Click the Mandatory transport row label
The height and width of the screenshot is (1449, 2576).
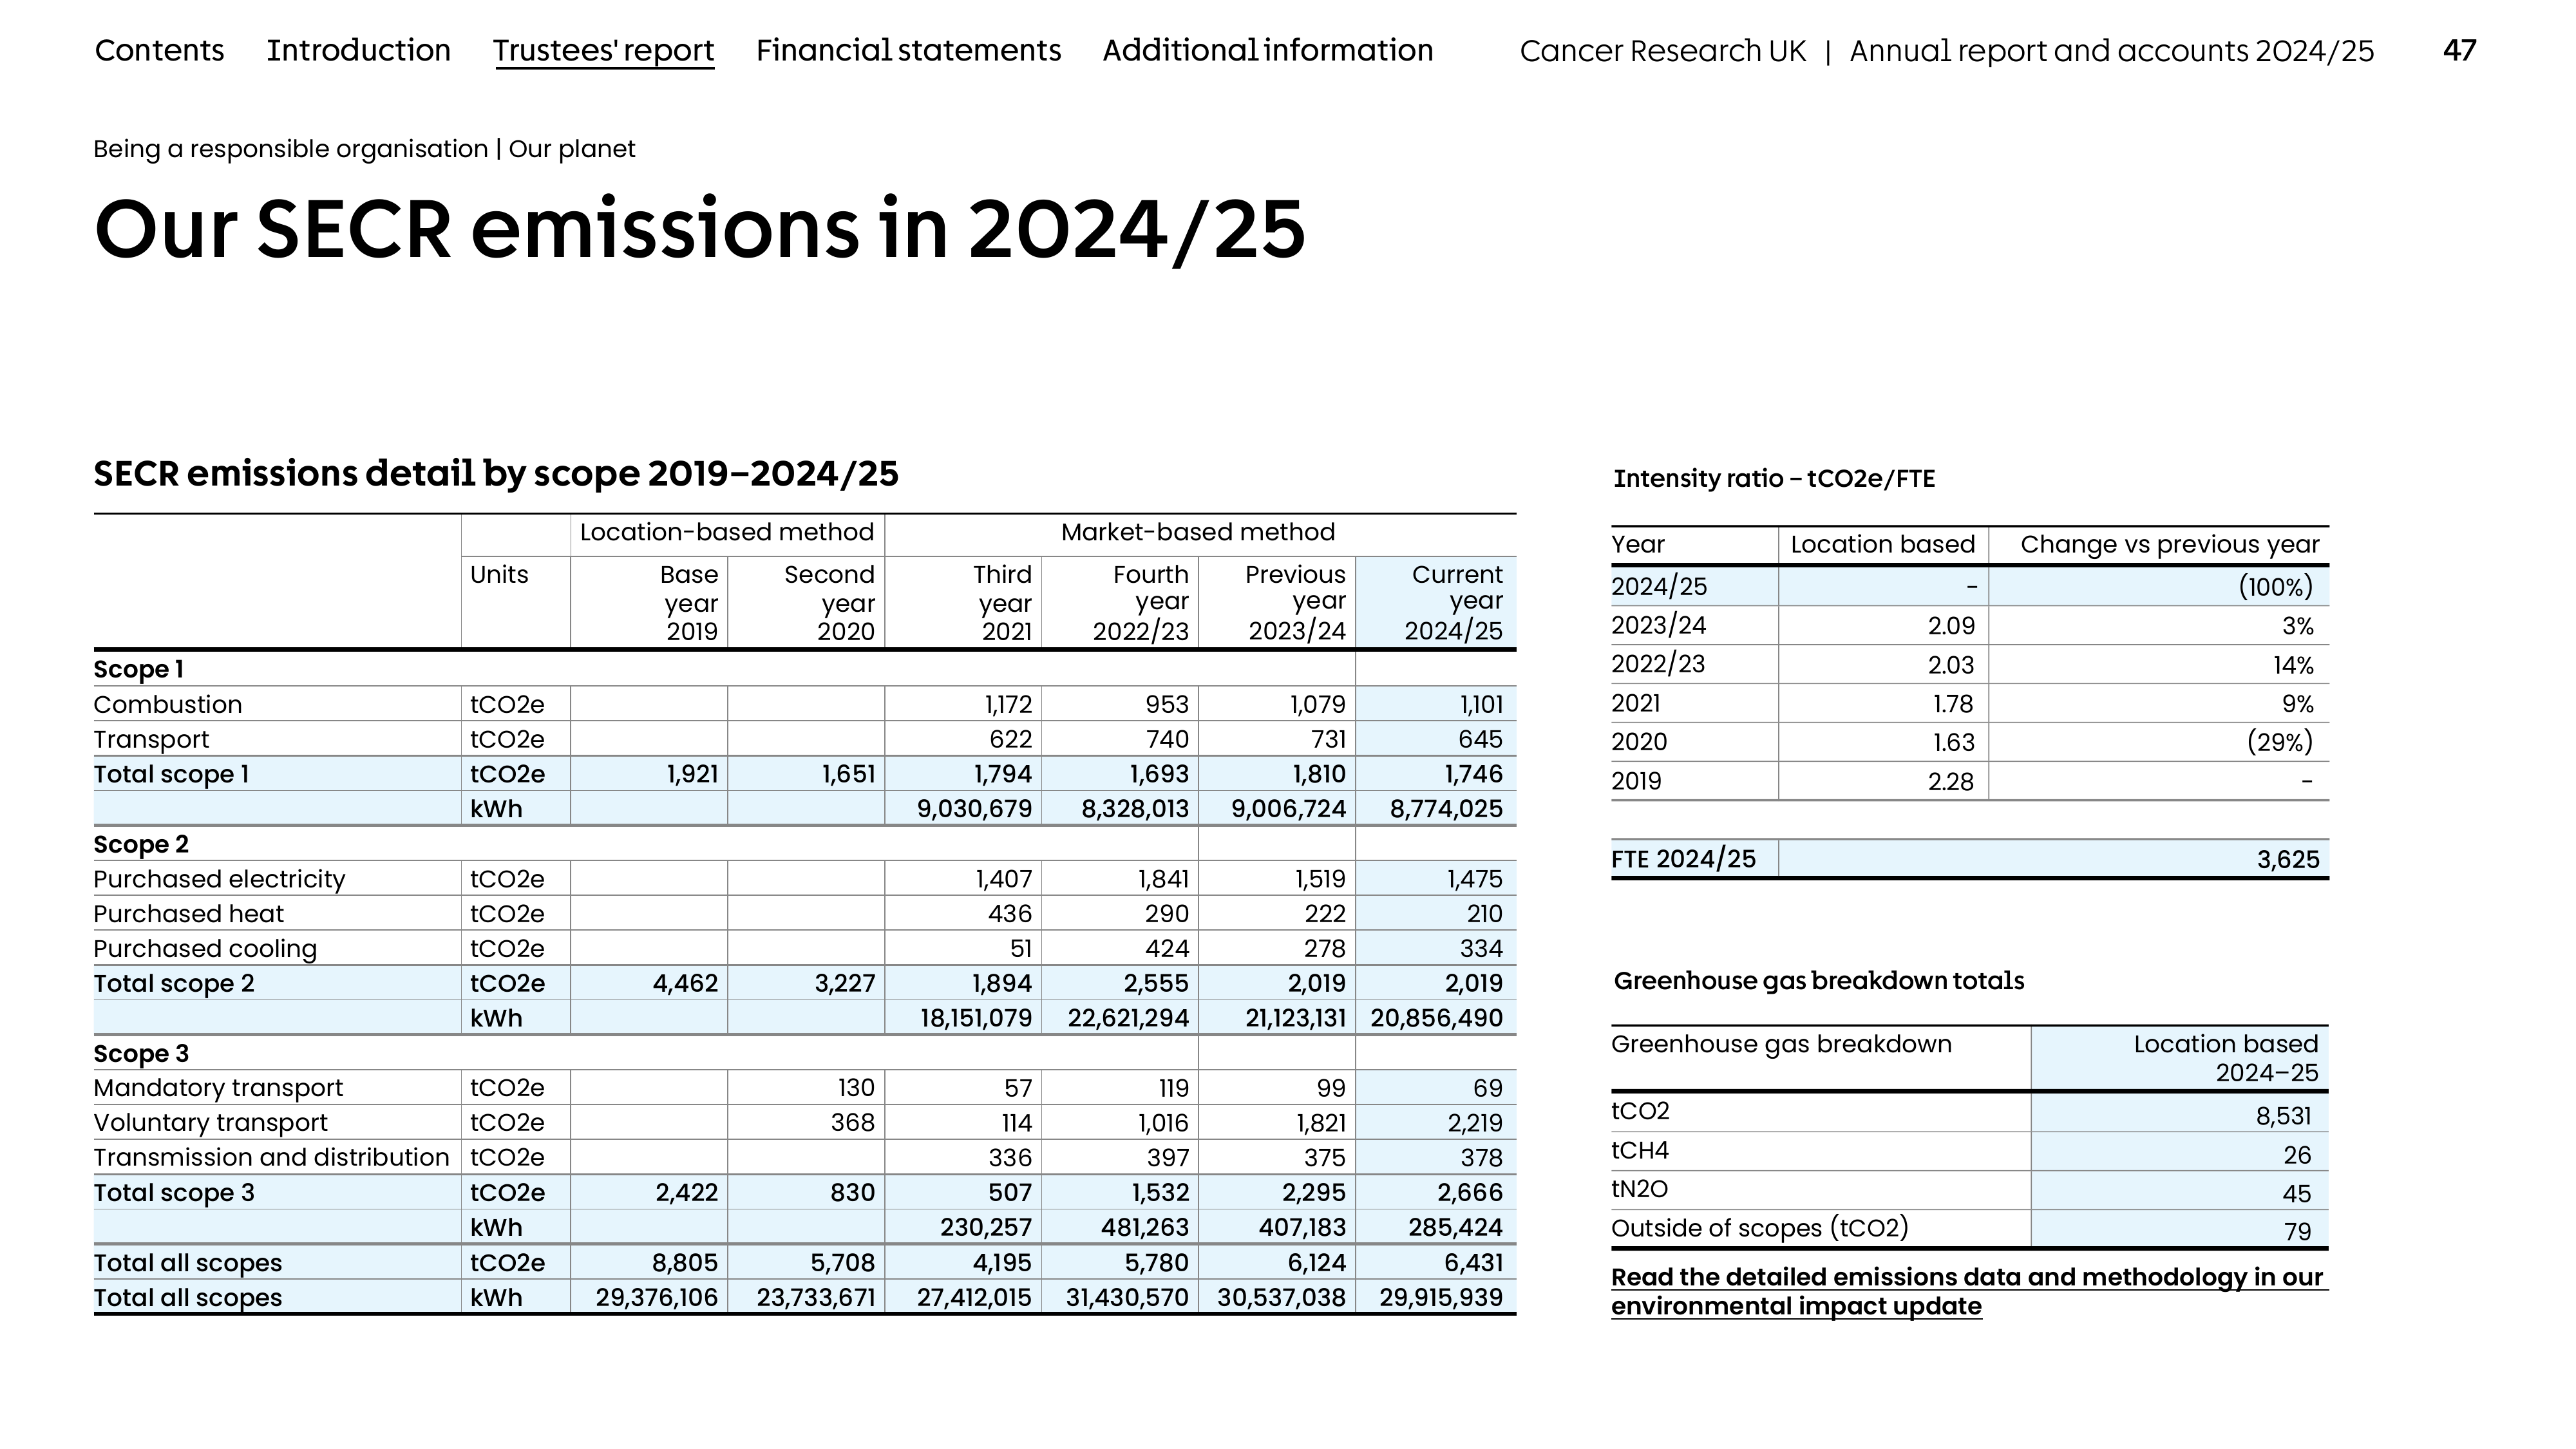pyautogui.click(x=218, y=1088)
